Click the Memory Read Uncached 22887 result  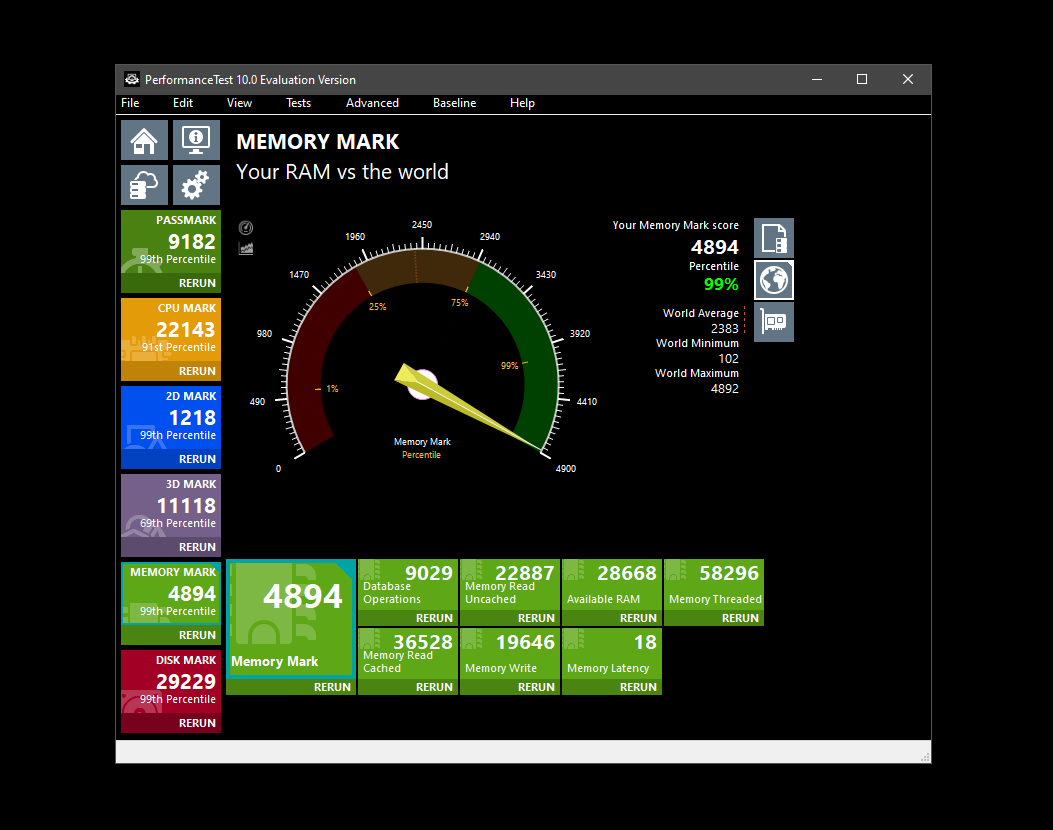[x=510, y=584]
